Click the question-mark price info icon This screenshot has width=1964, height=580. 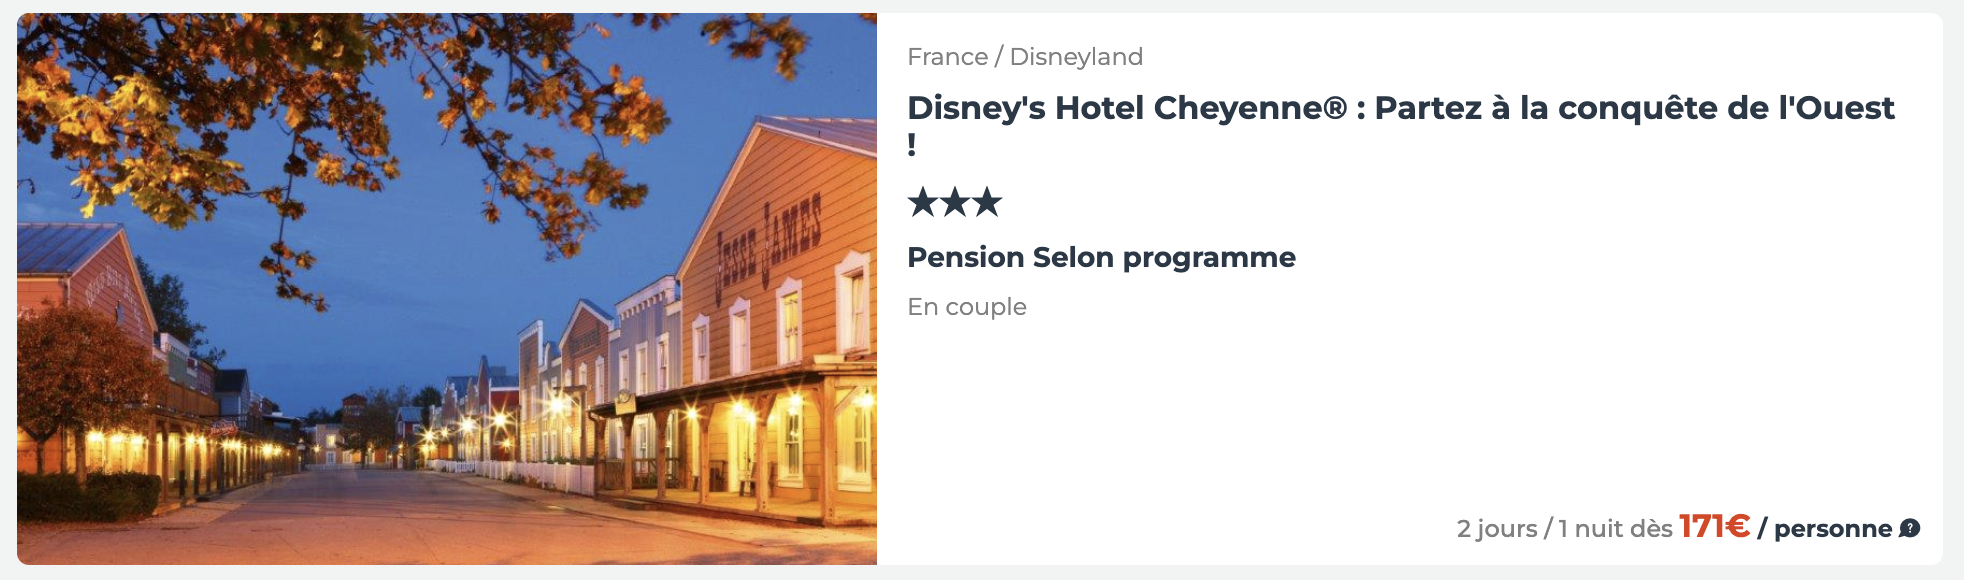(1909, 528)
